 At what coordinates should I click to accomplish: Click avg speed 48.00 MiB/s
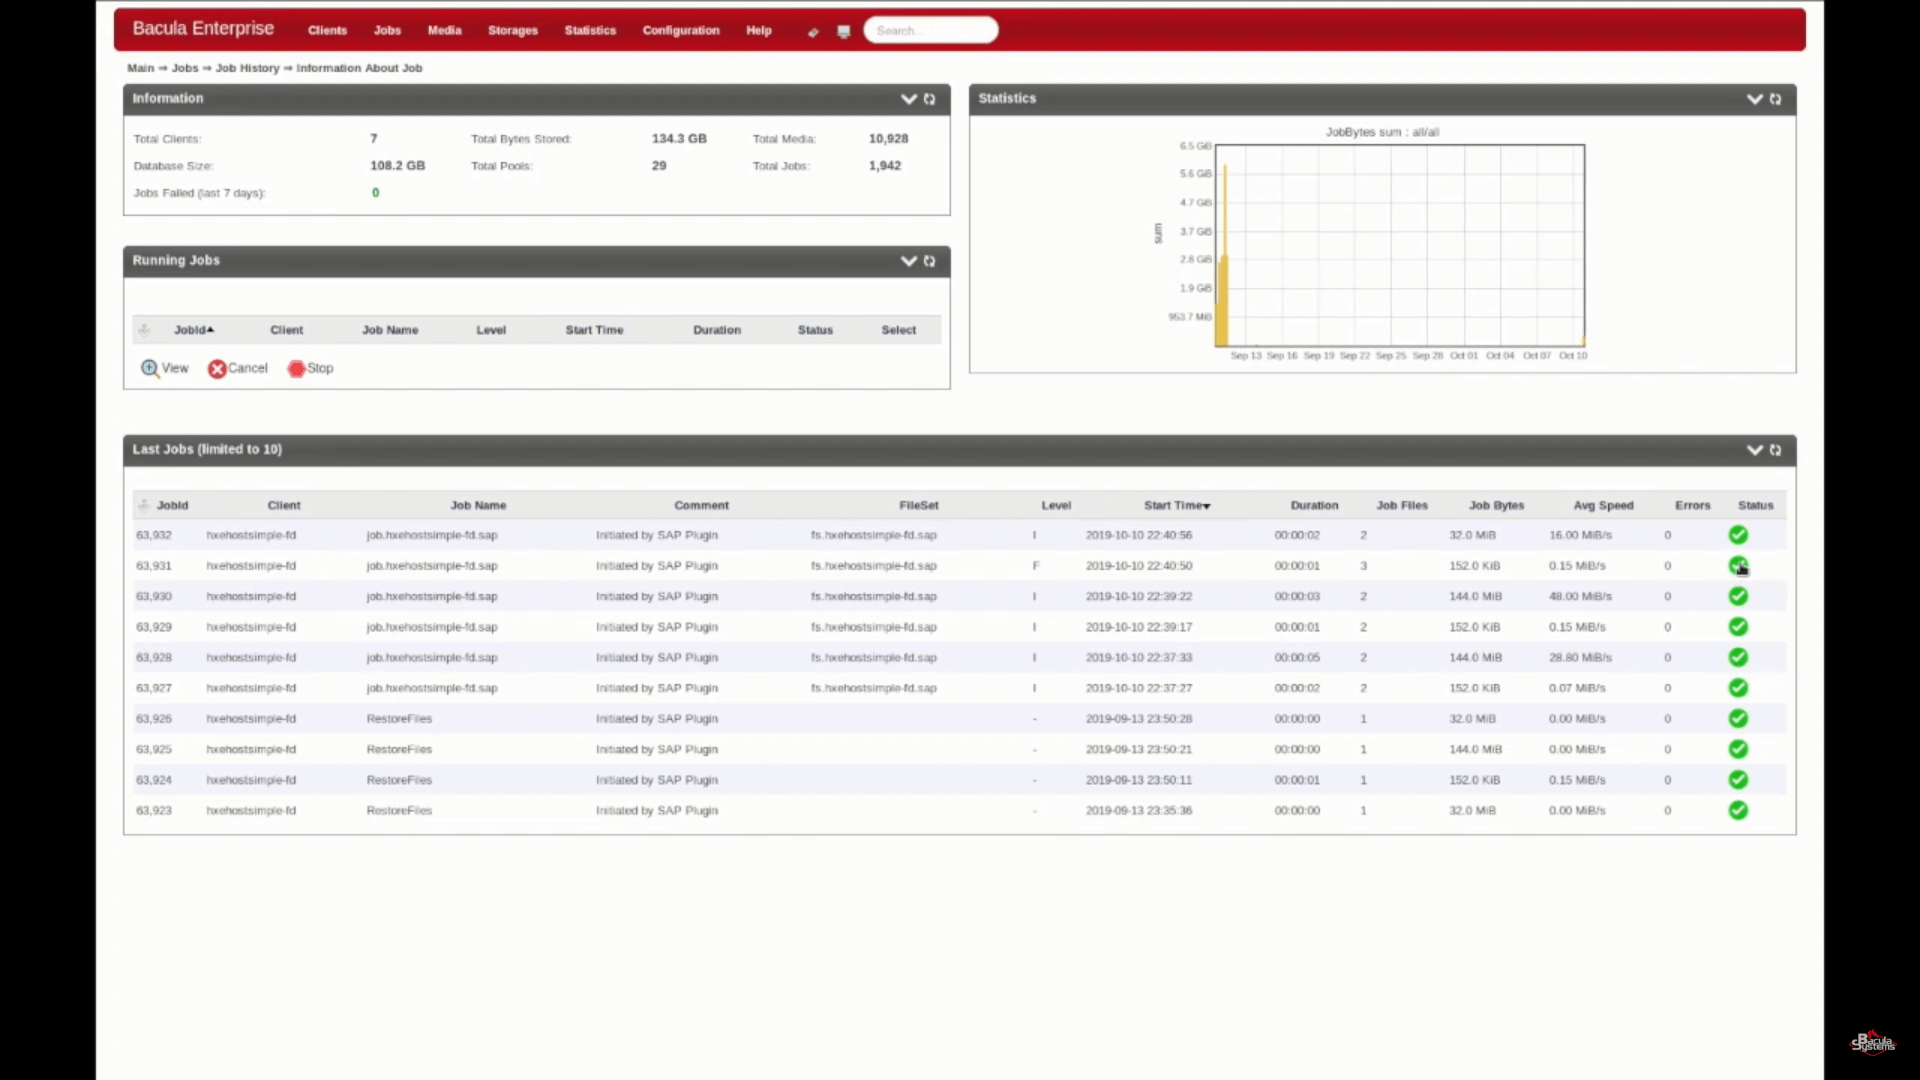pos(1580,597)
